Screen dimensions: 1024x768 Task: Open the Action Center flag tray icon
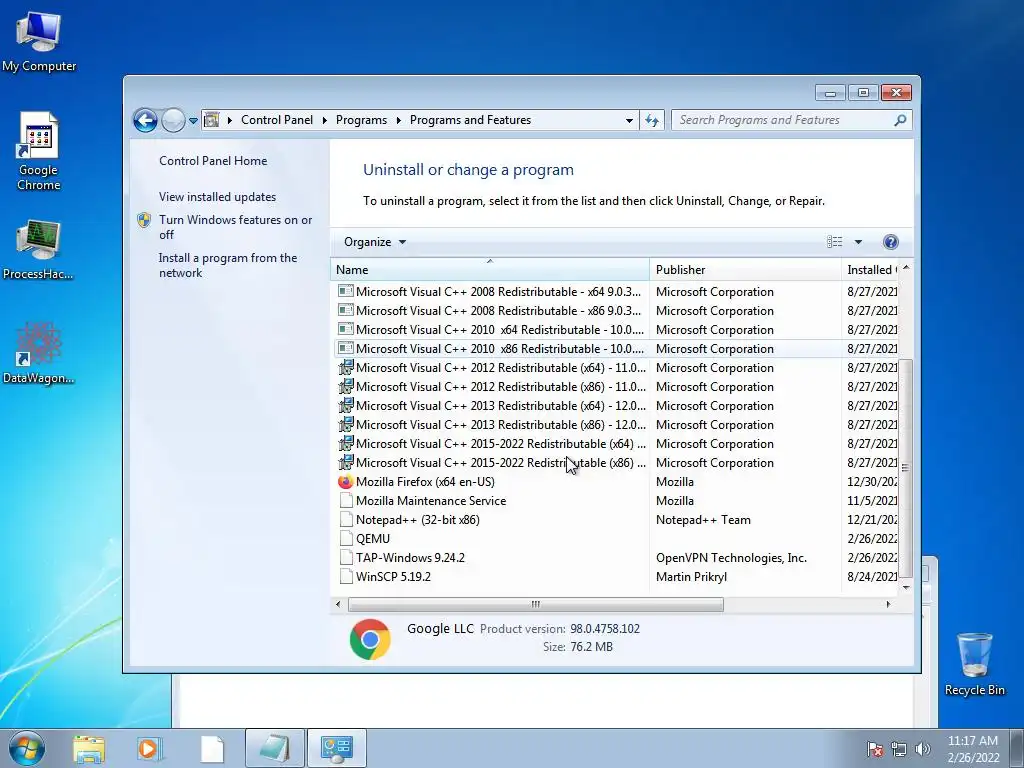pyautogui.click(x=874, y=748)
